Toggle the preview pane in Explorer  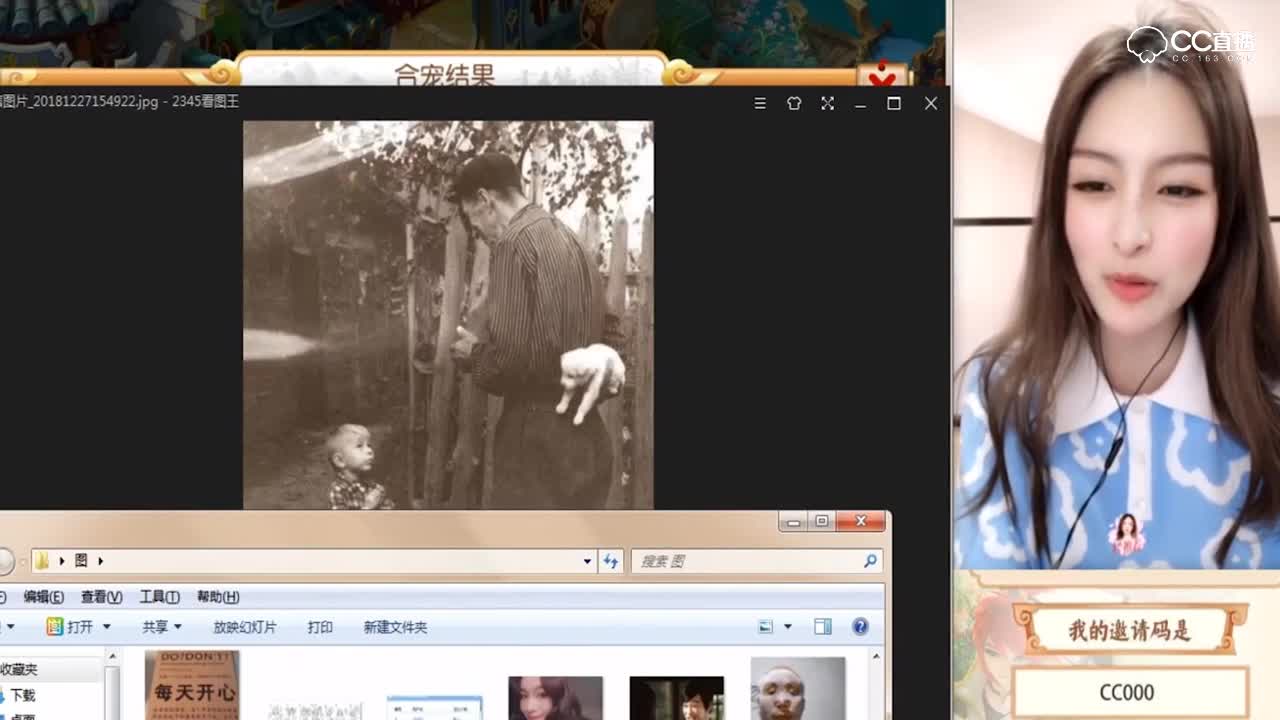(822, 627)
